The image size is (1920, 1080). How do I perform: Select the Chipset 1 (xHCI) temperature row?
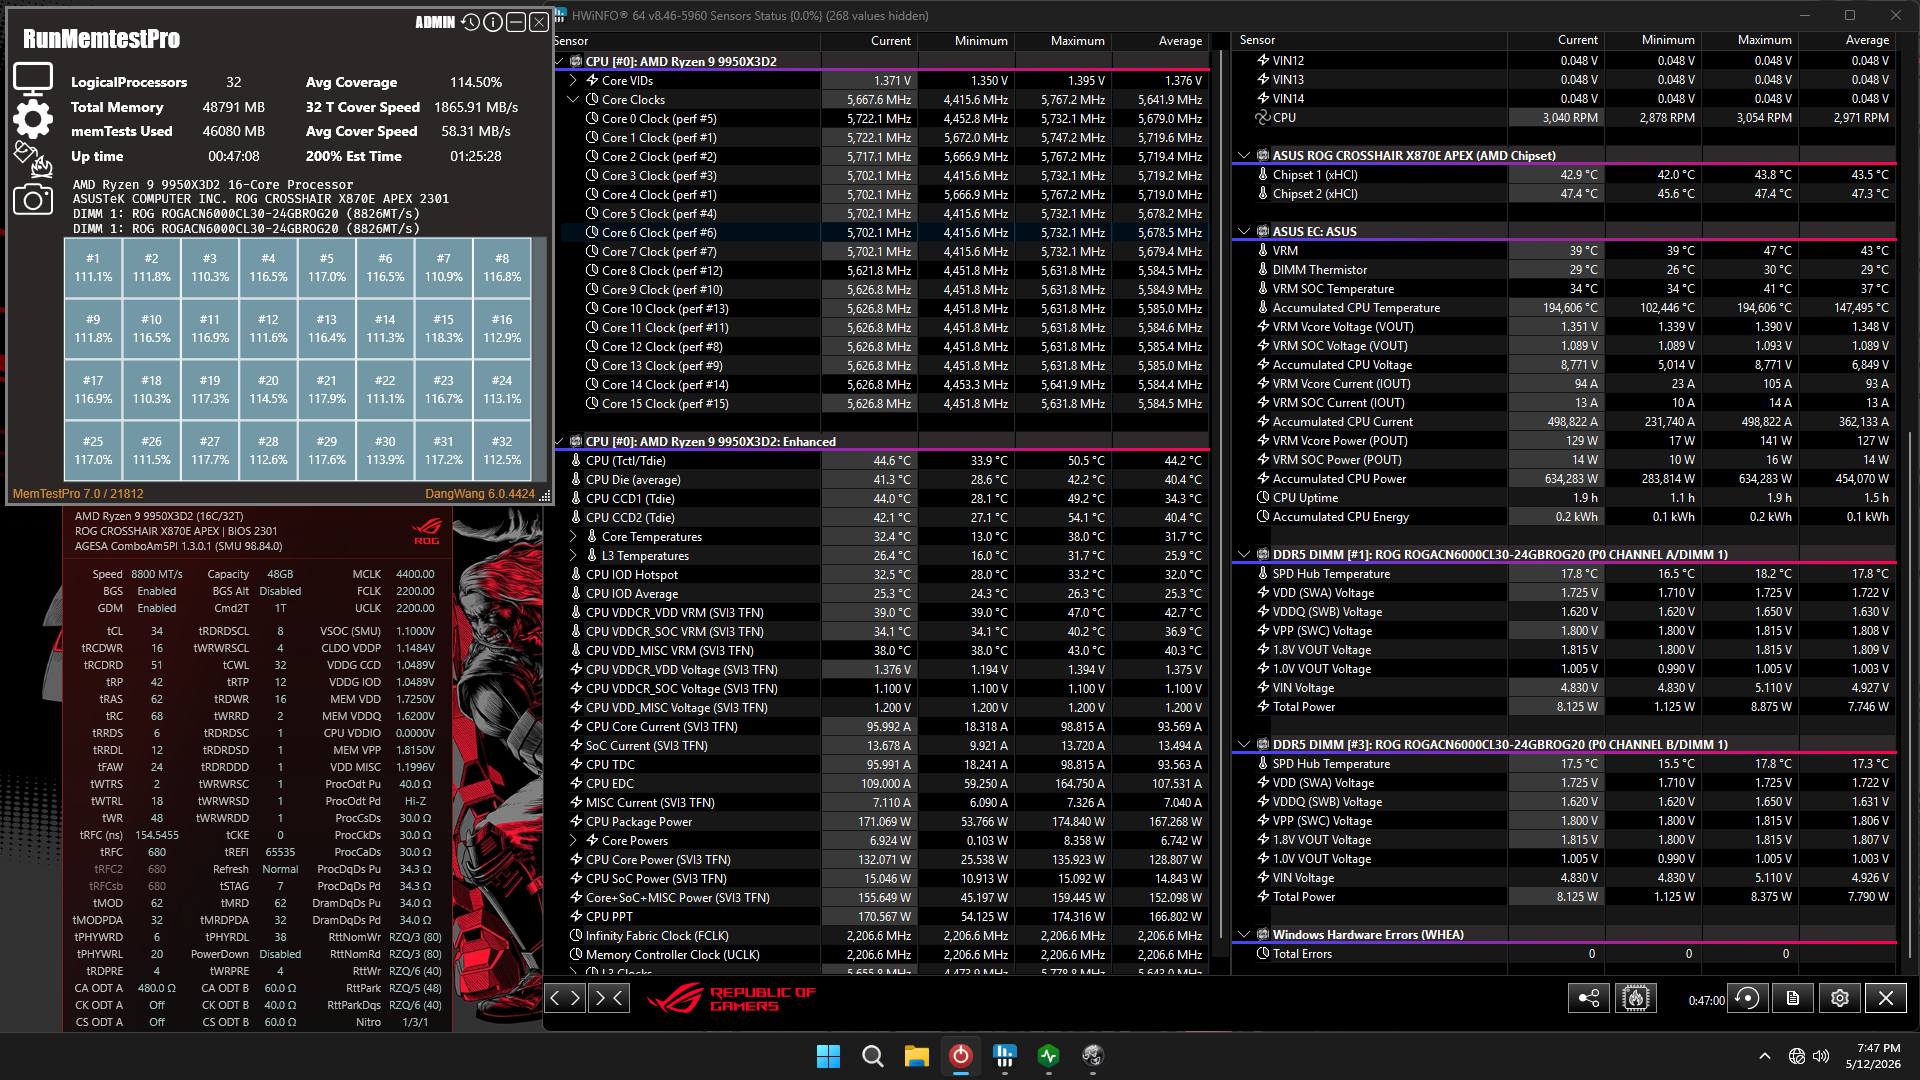tap(1565, 175)
